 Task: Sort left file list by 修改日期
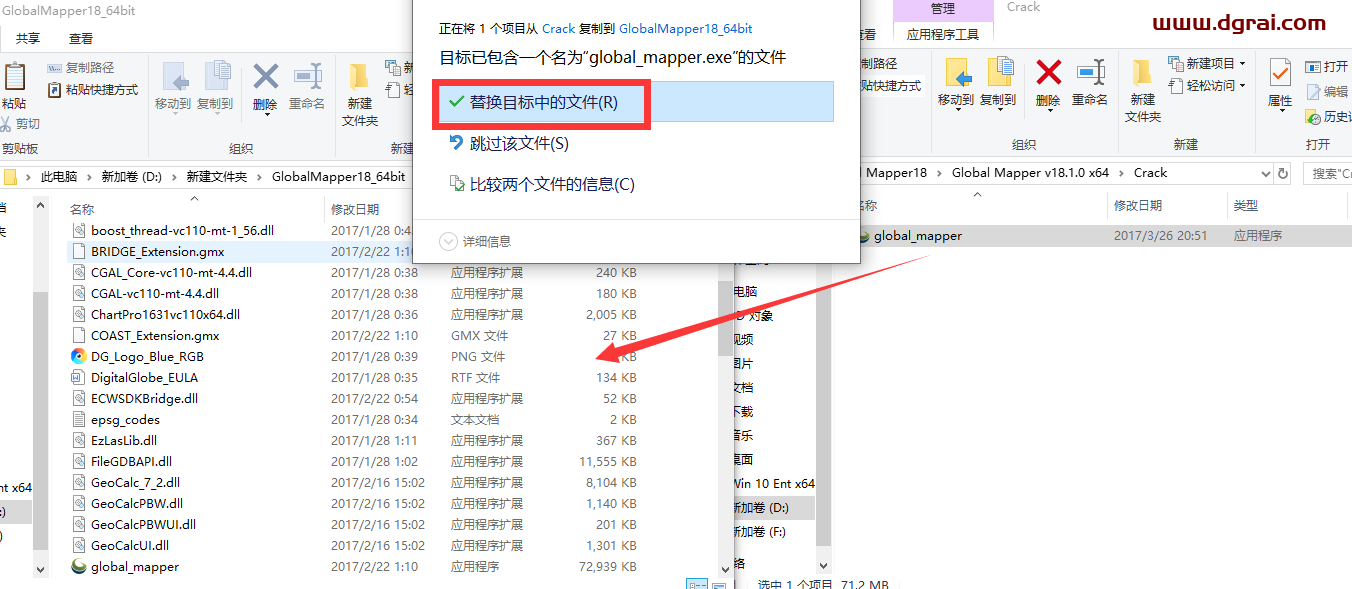355,209
